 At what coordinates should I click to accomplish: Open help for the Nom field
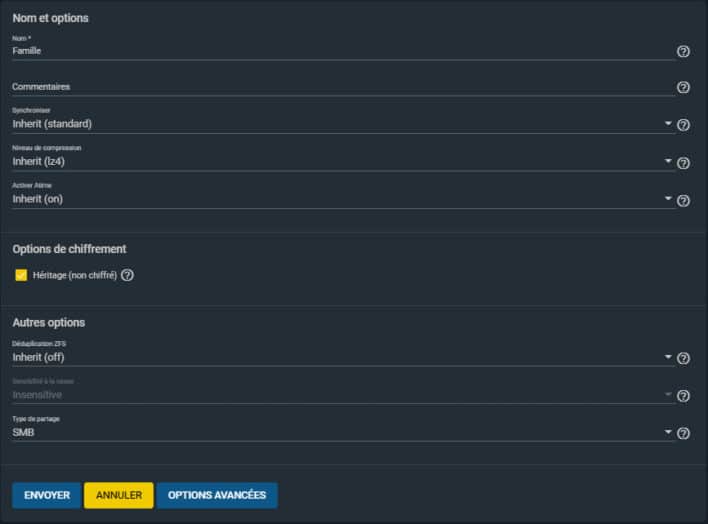(683, 51)
